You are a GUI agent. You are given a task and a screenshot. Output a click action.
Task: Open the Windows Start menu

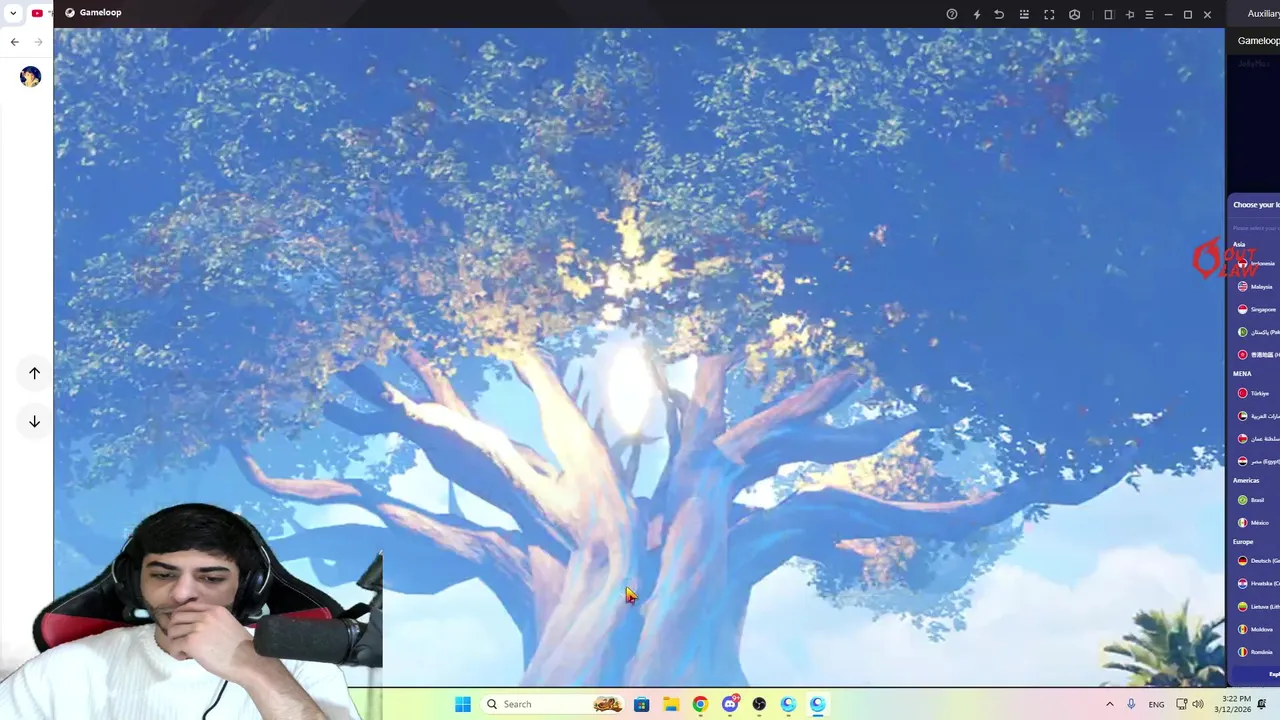point(463,704)
